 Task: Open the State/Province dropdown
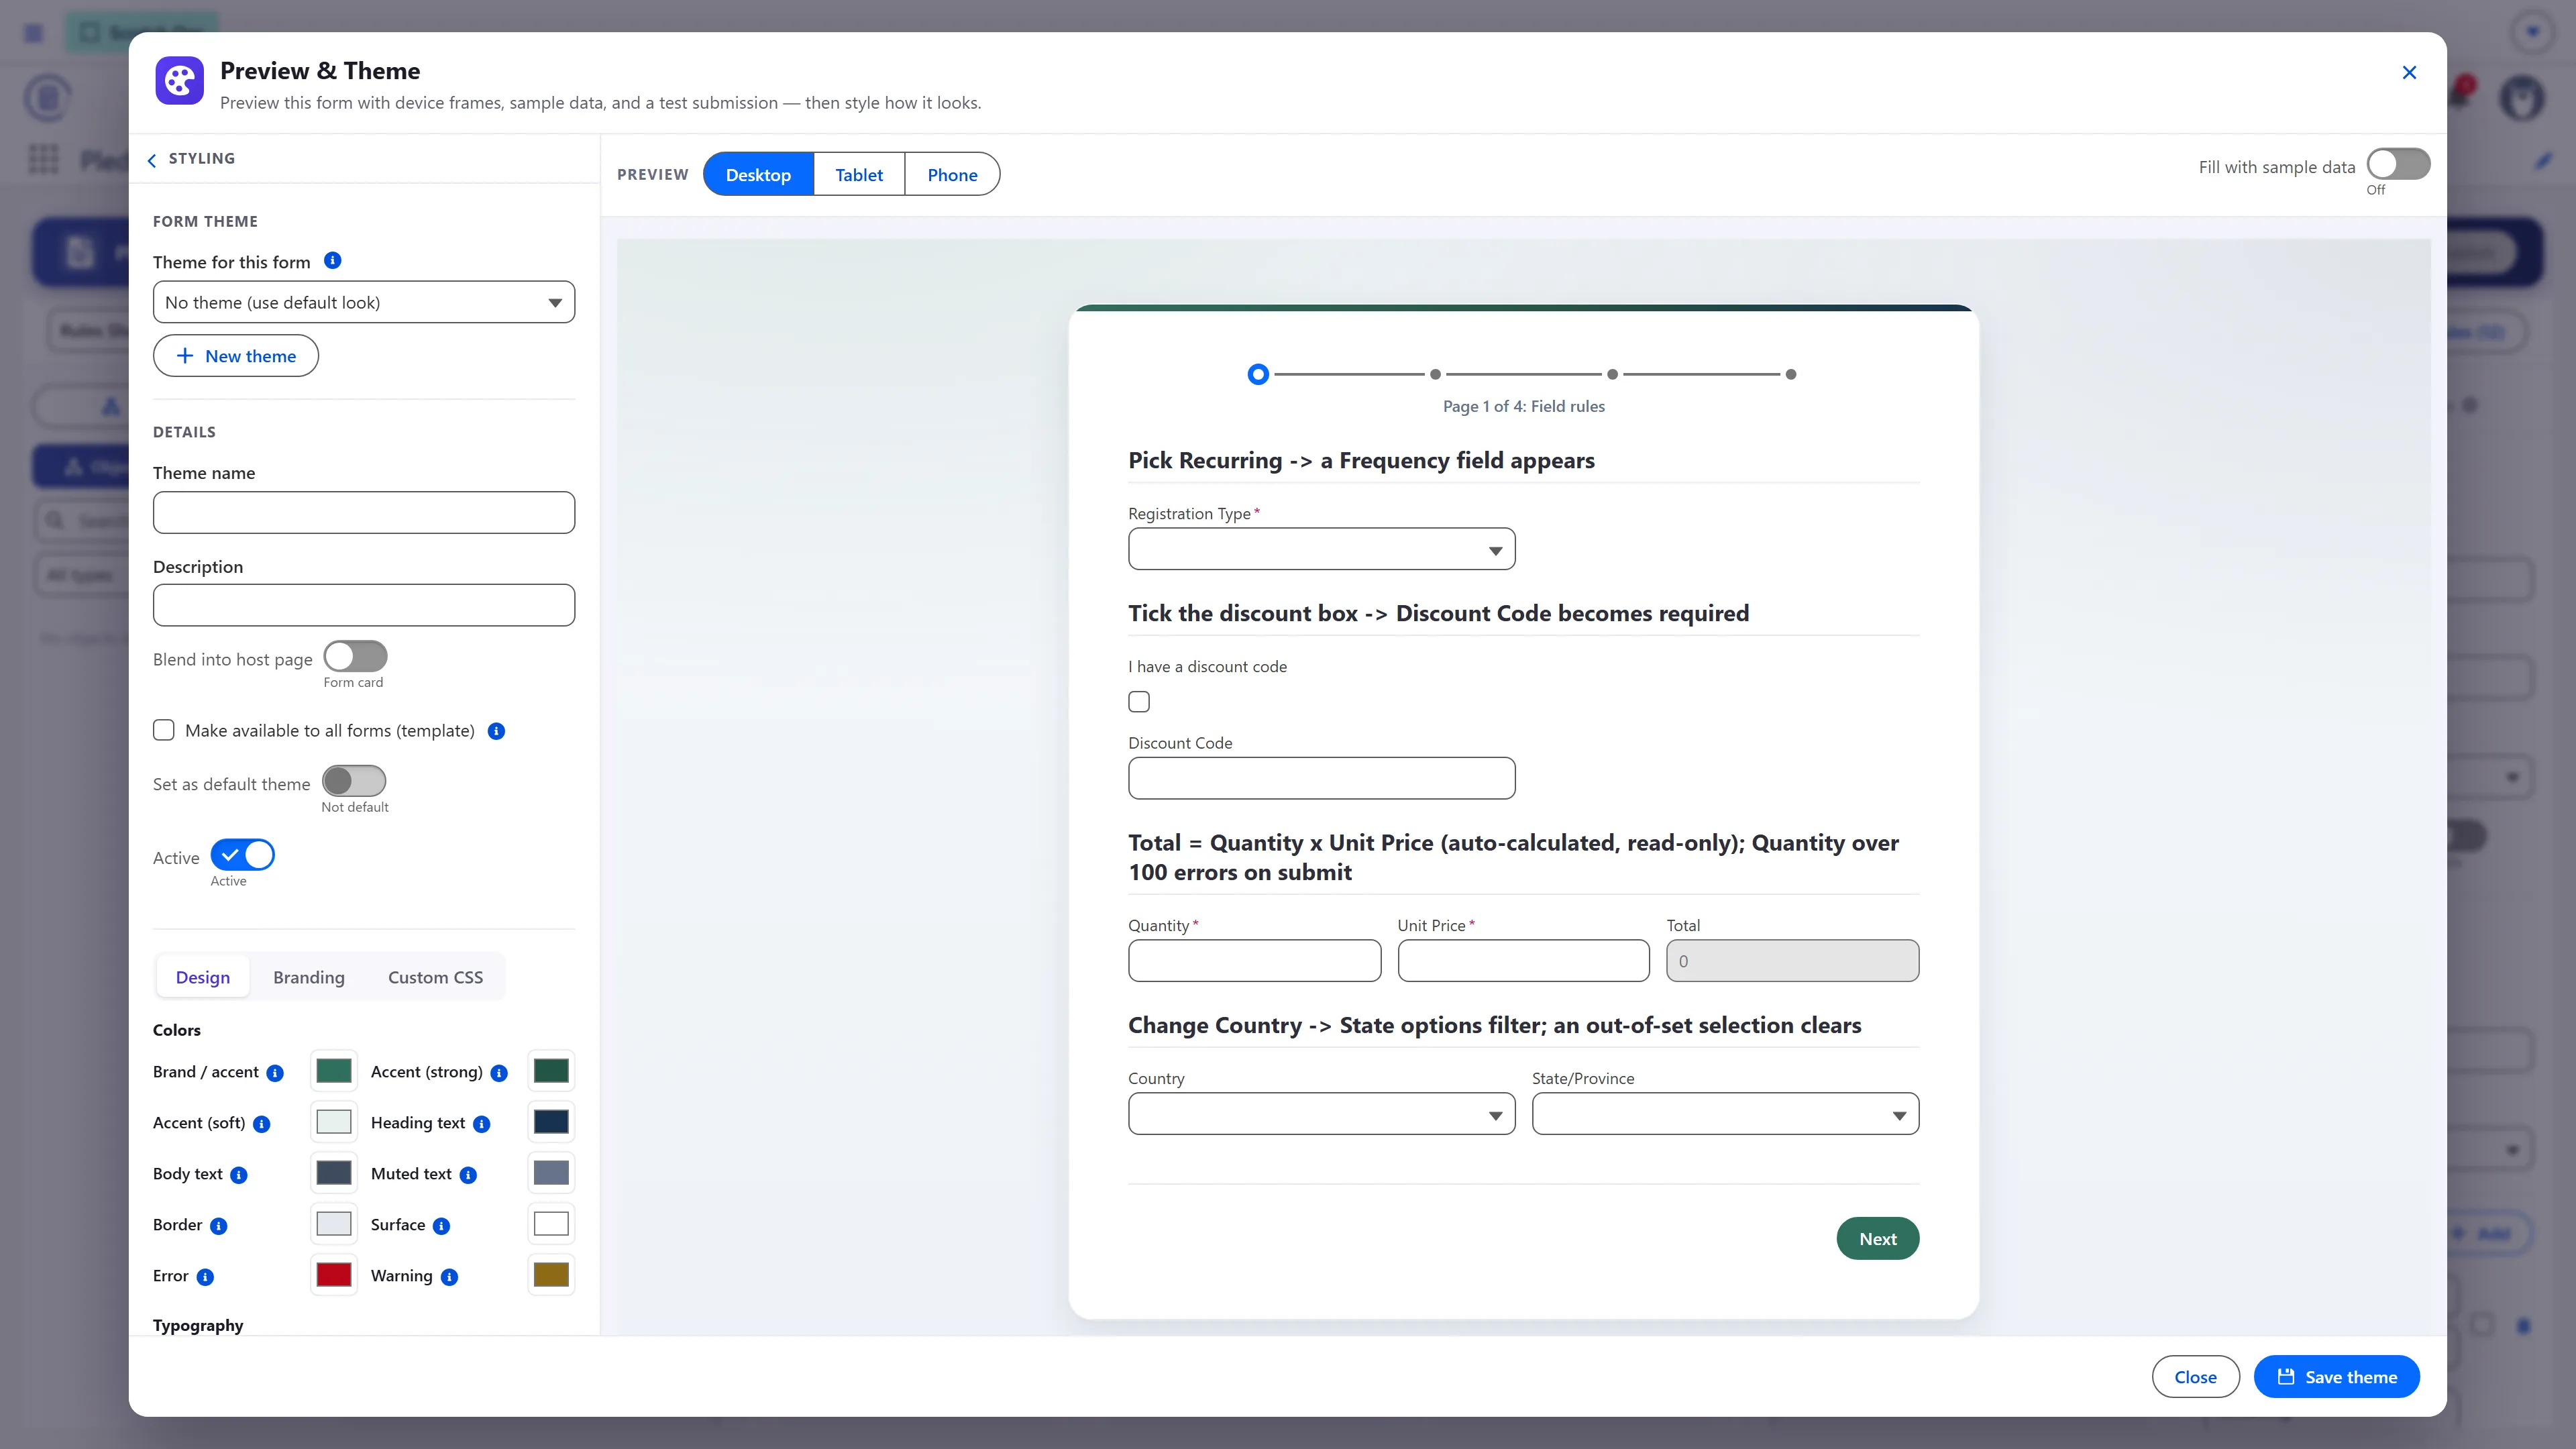1725,1114
